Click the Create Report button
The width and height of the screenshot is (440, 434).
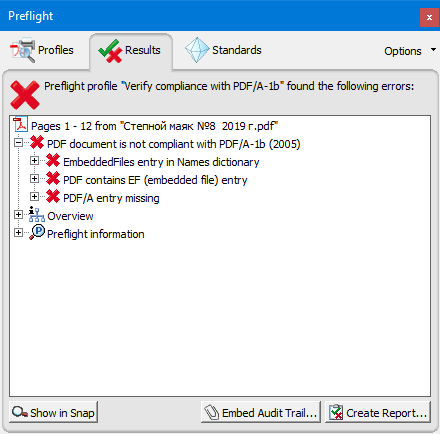pos(378,412)
